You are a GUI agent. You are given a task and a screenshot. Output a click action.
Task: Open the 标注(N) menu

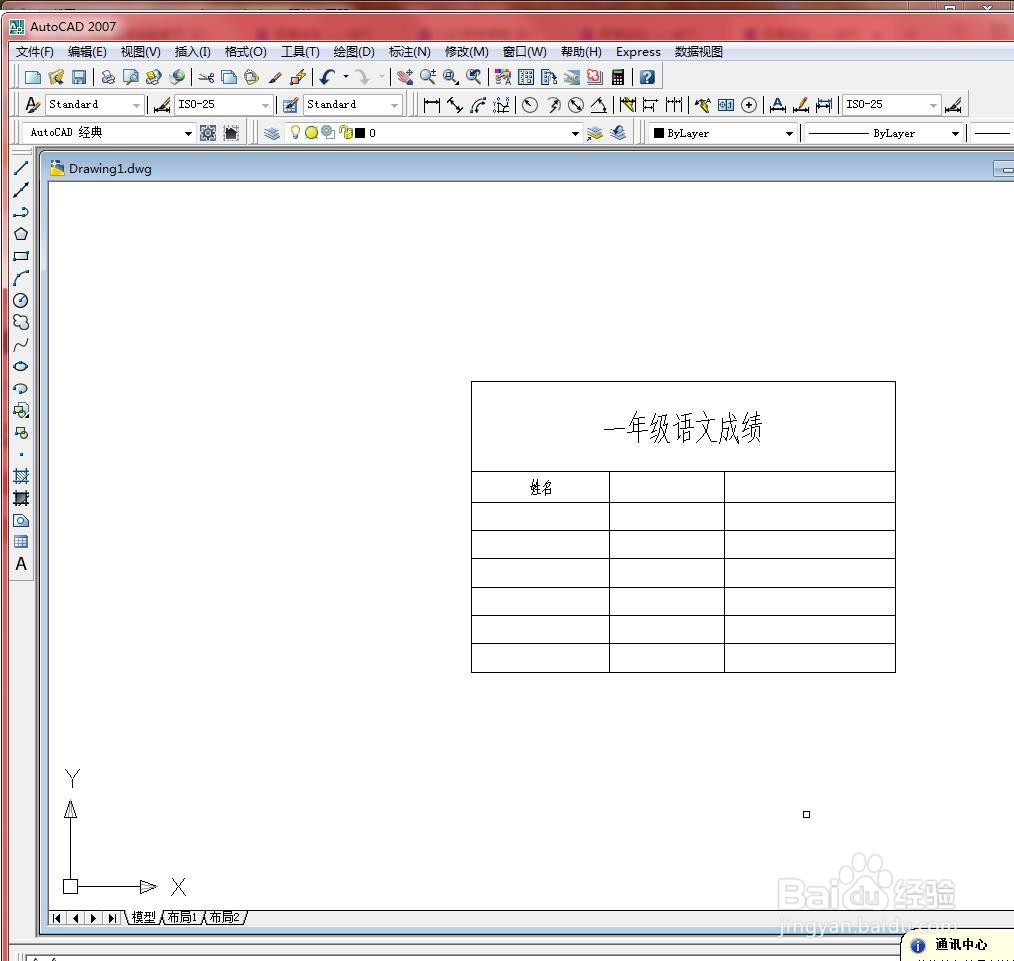409,52
